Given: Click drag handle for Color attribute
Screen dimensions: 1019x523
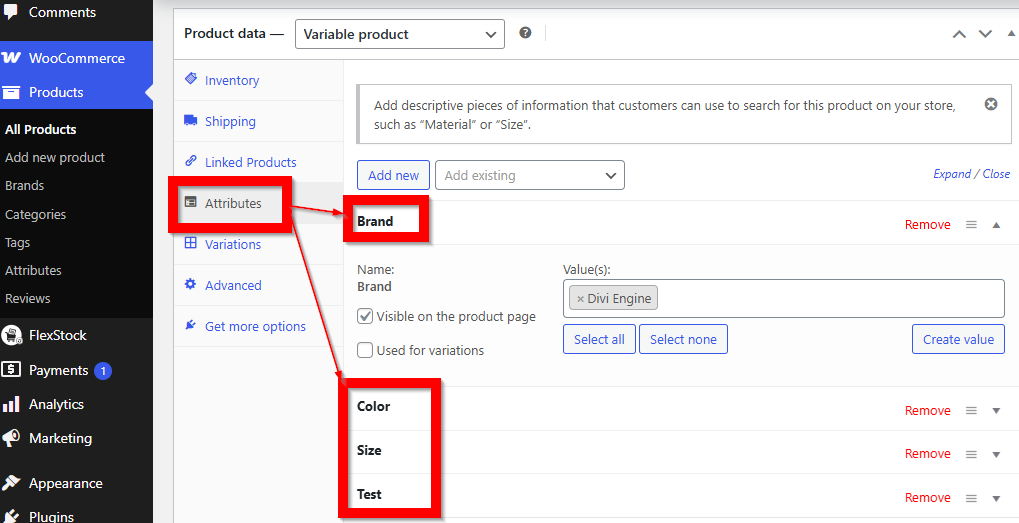Looking at the screenshot, I should point(972,411).
